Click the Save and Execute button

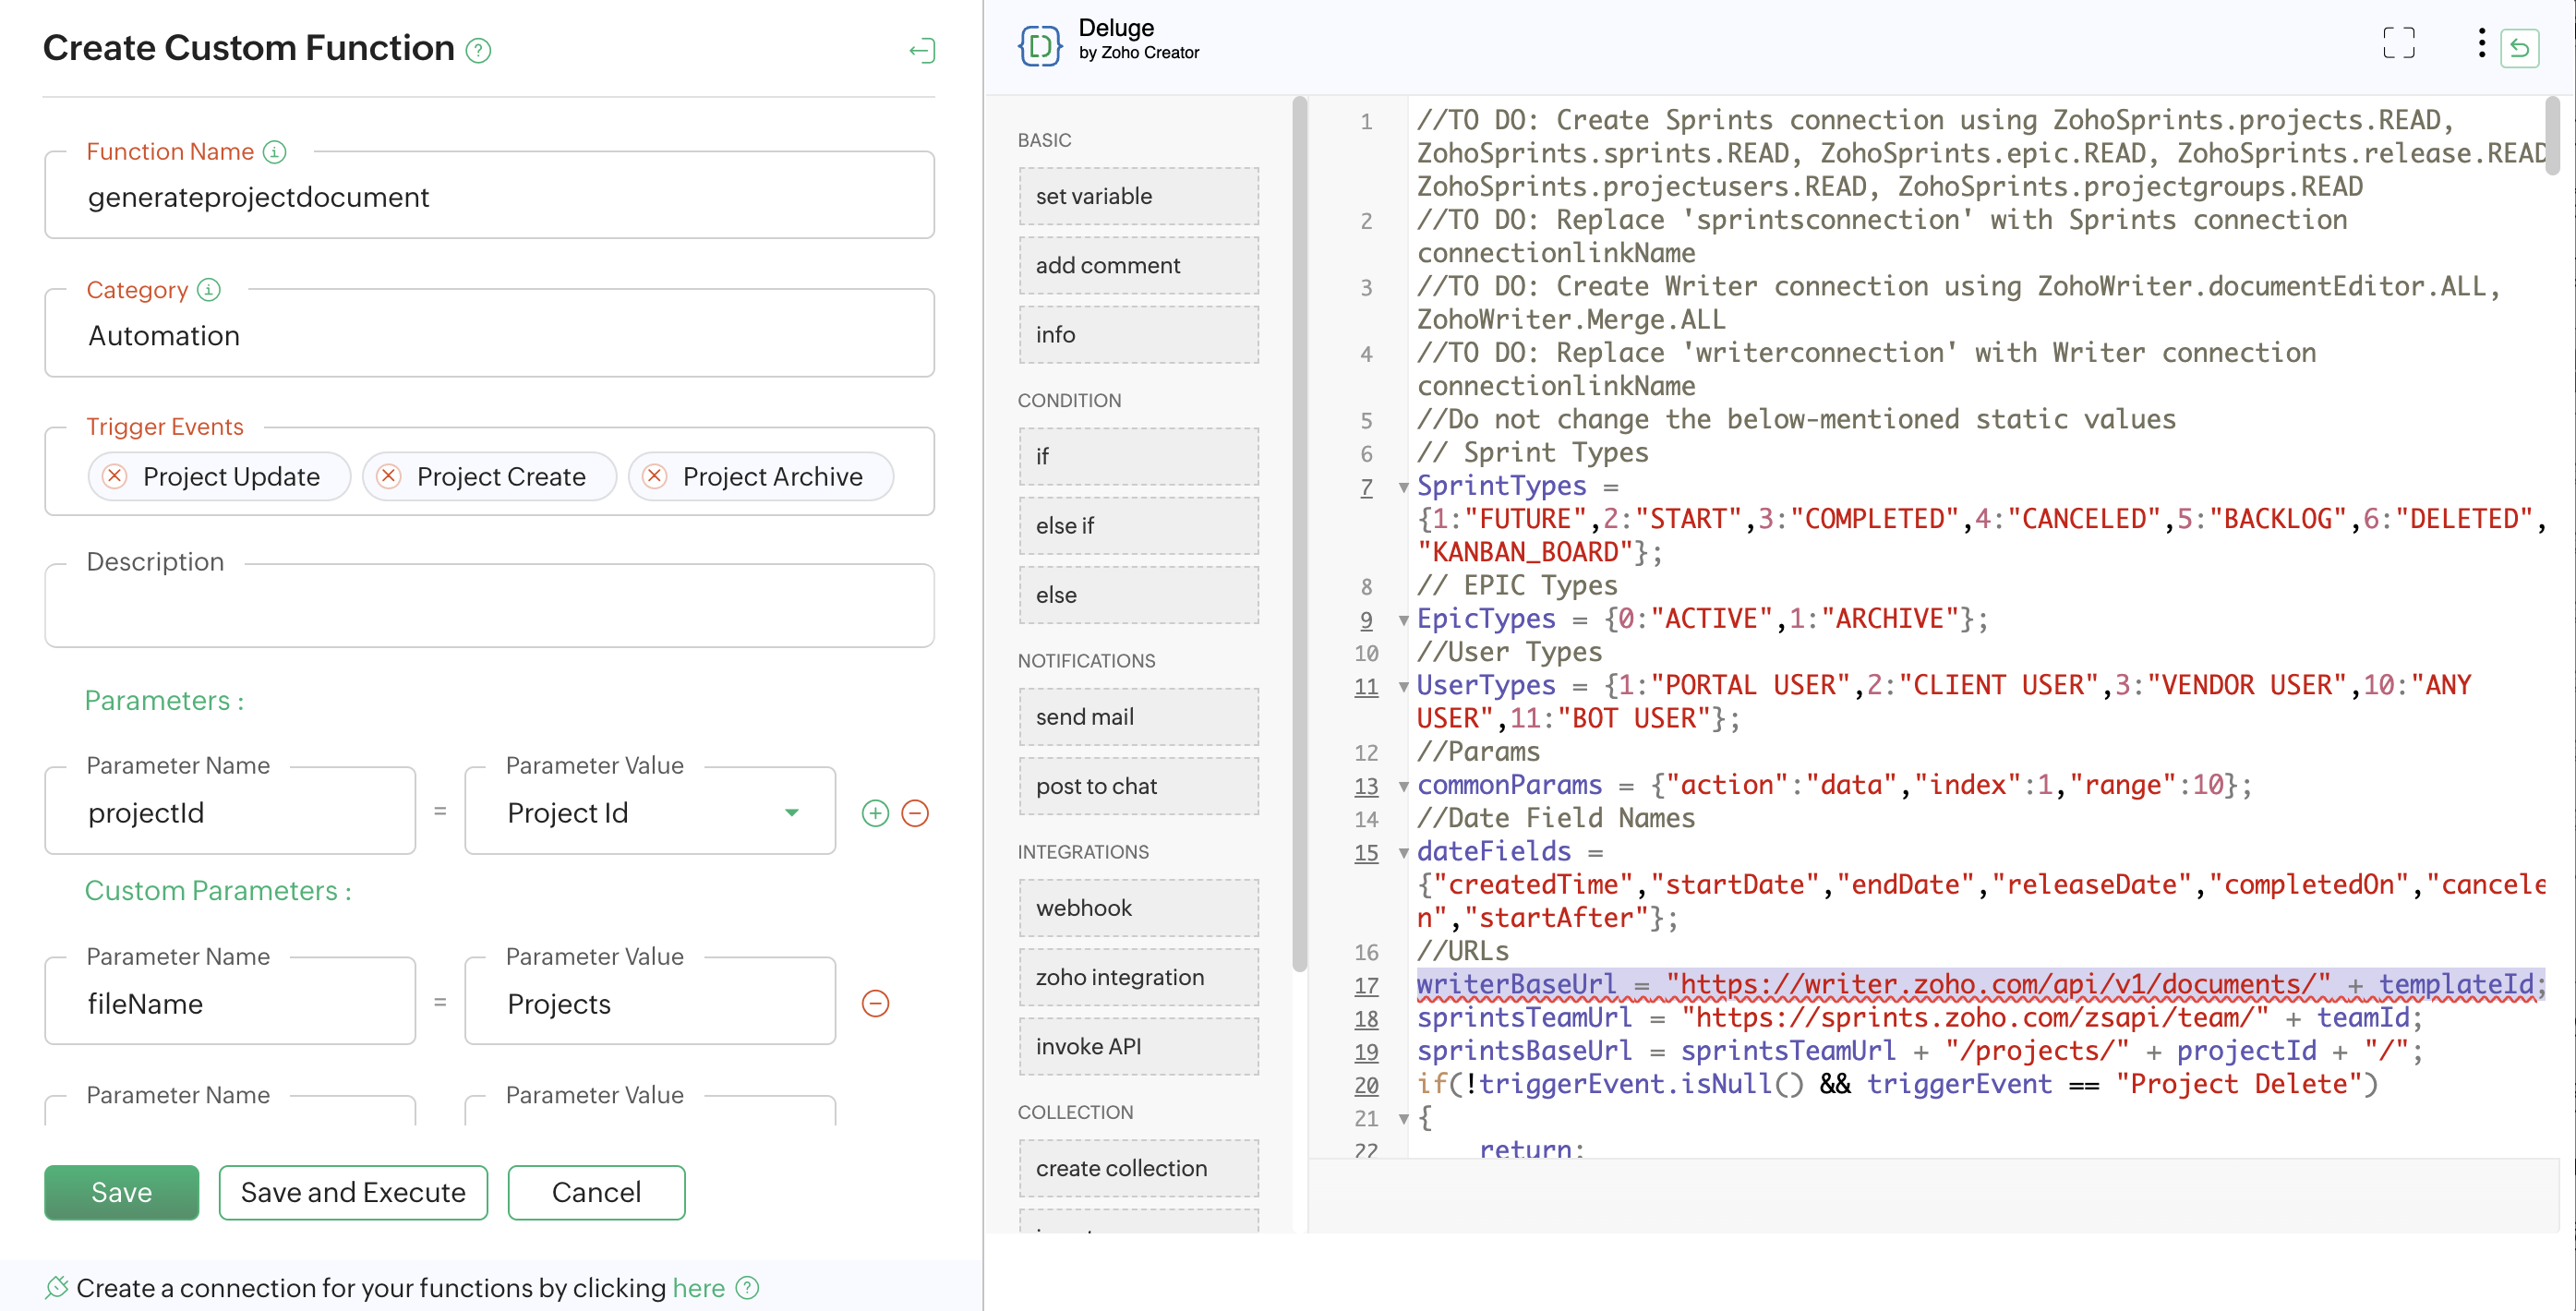[353, 1192]
